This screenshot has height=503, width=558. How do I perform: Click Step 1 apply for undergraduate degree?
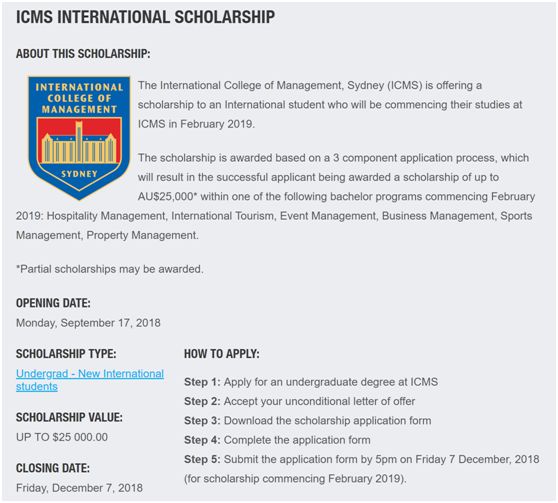(311, 382)
